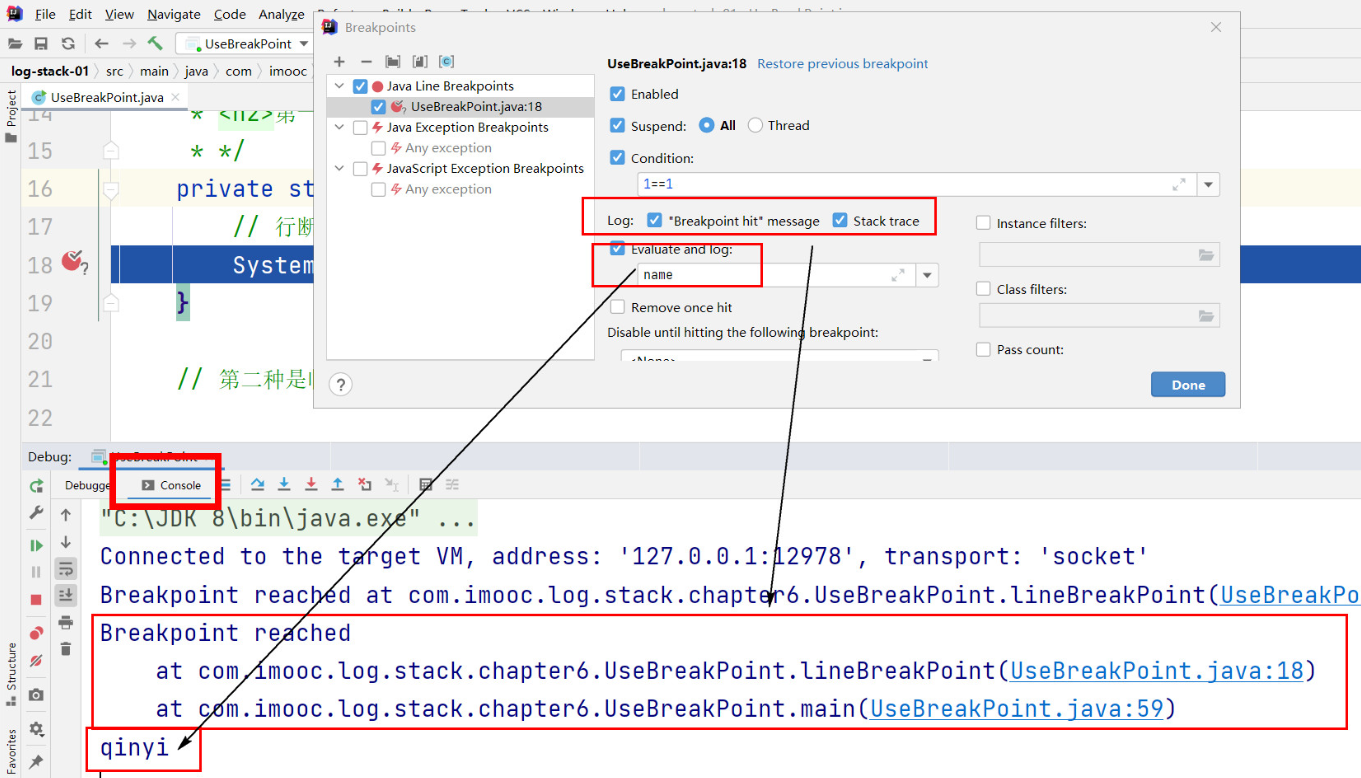1361x778 pixels.
Task: Add a breakpoint with the plus icon
Action: pos(339,62)
